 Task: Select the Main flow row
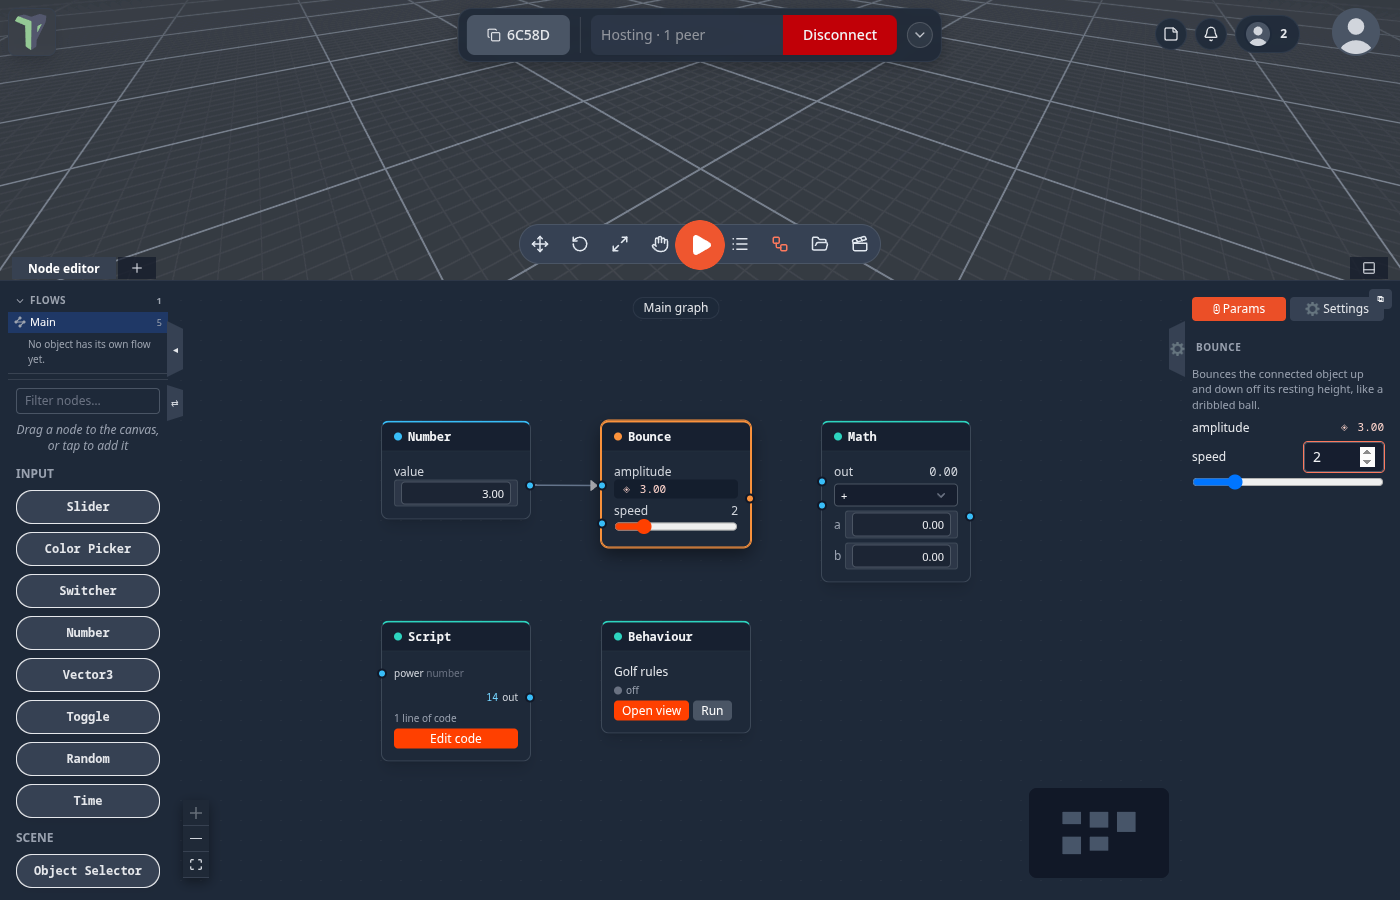[x=88, y=322]
